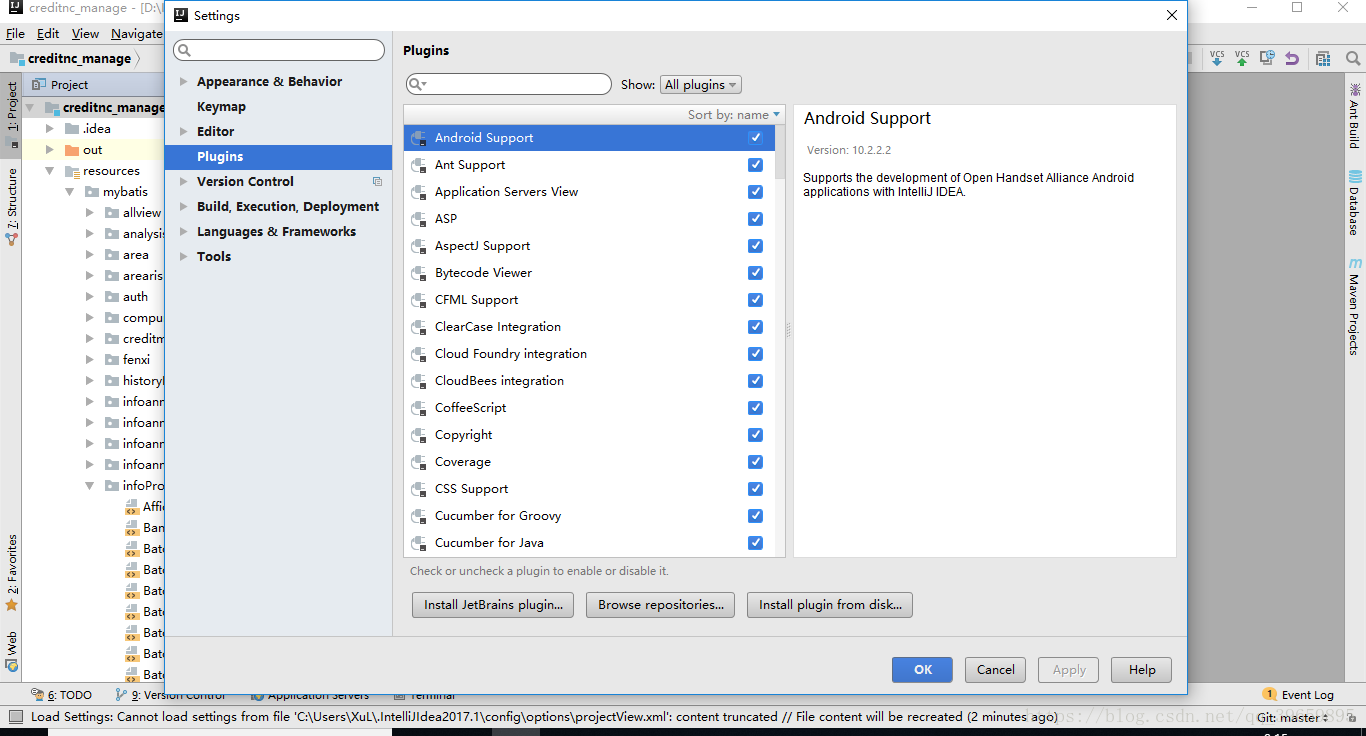
Task: Select CSS Support plugin row
Action: point(589,489)
